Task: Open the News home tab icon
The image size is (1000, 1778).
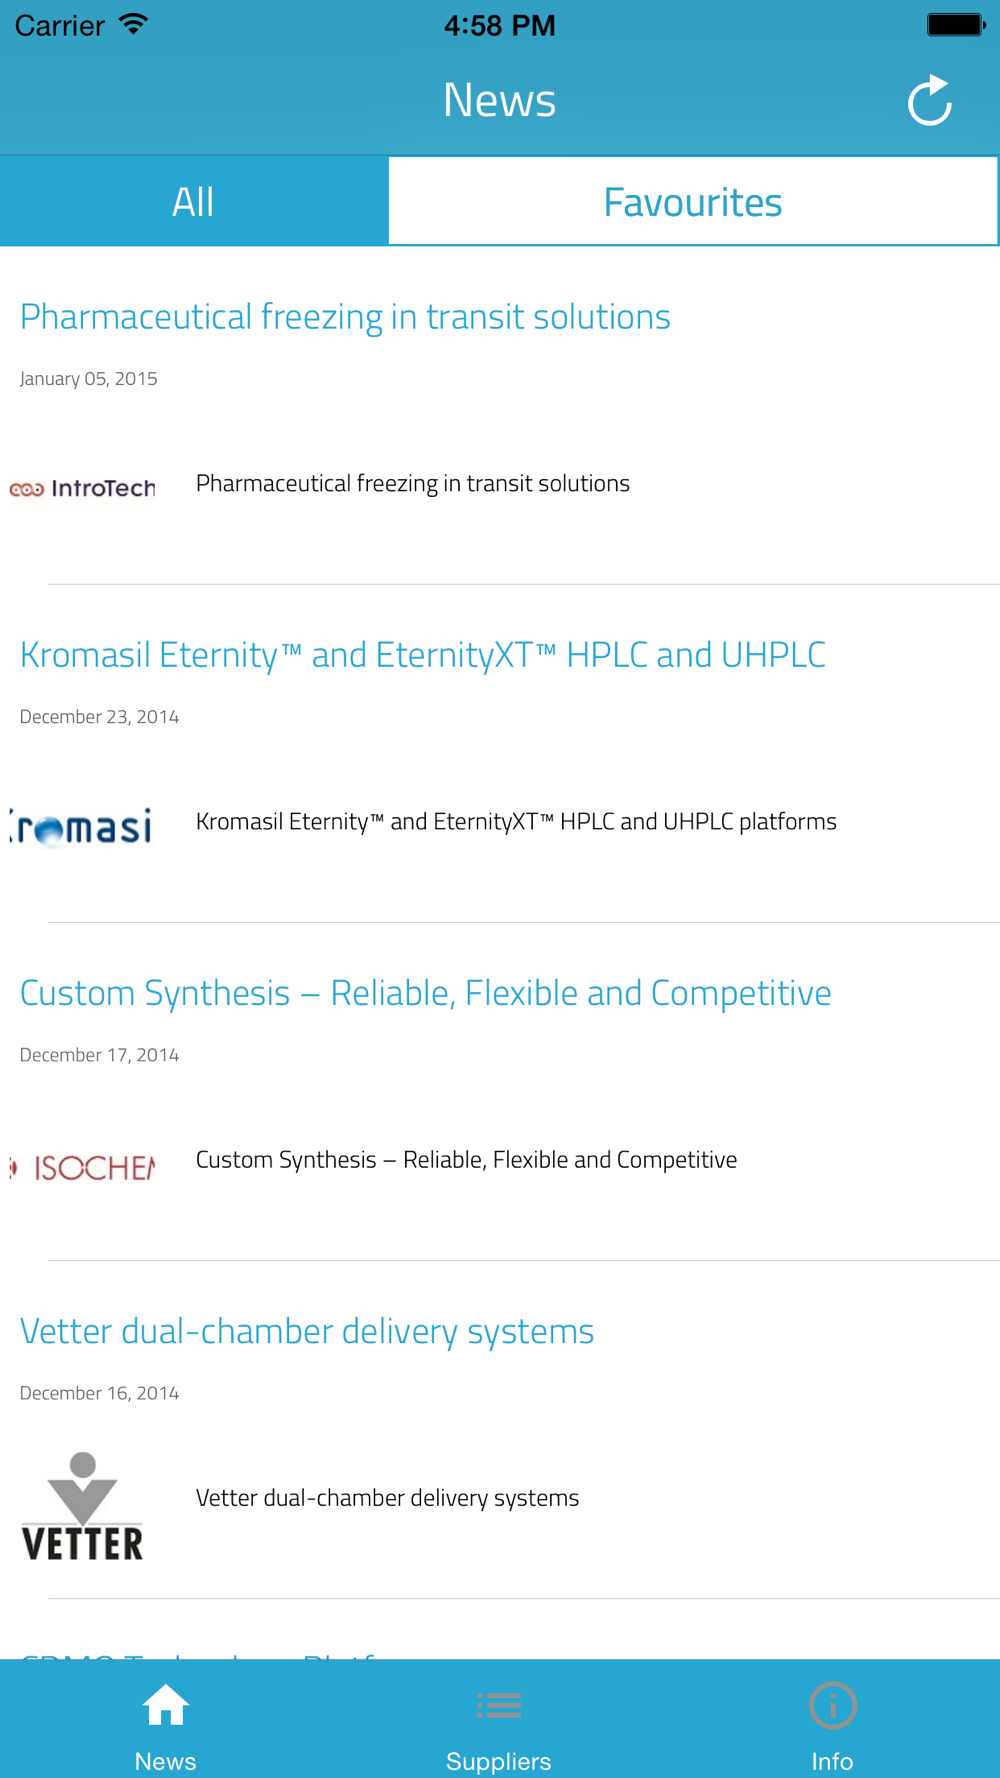Action: pos(165,1706)
